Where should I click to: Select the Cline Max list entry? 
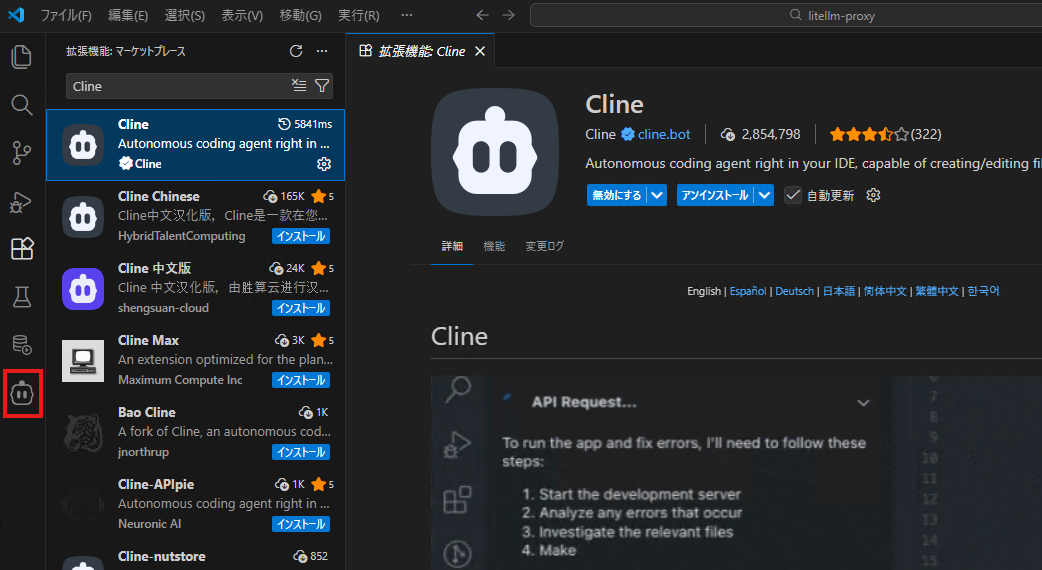[195, 361]
